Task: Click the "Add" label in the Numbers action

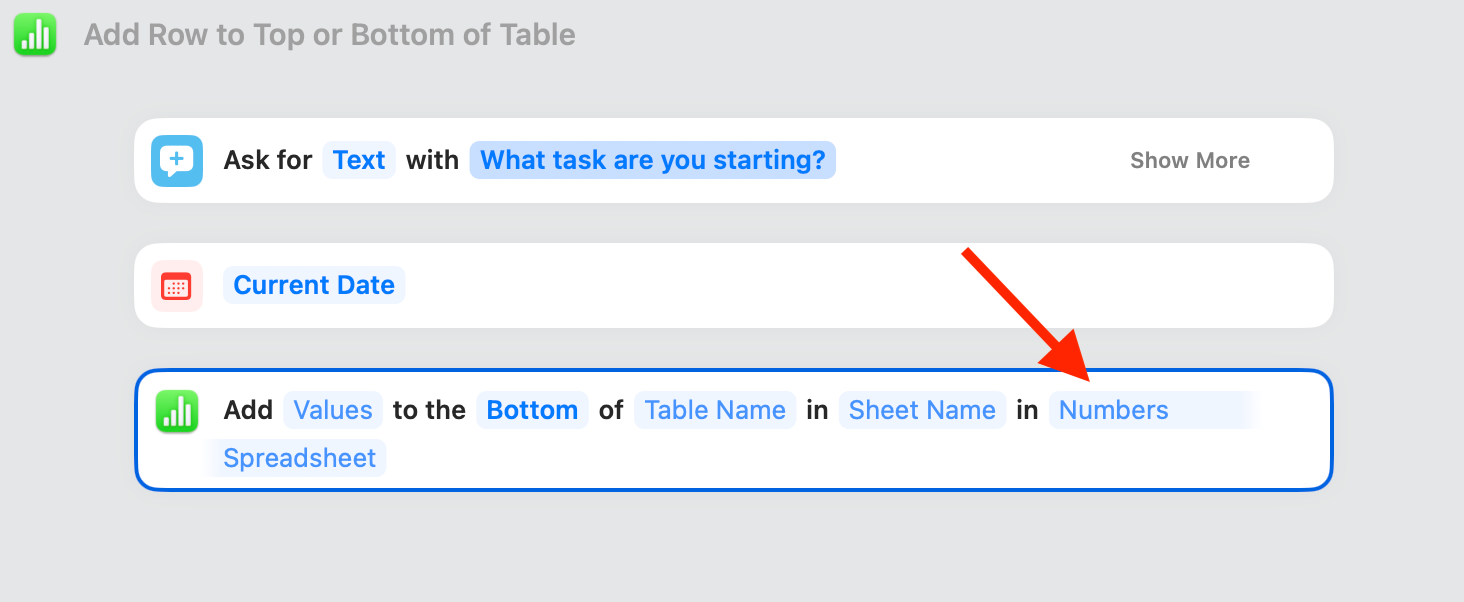Action: click(x=248, y=410)
